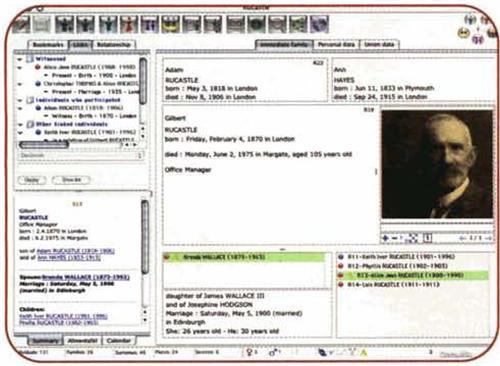Click the green icon near the toolbar's end
Image resolution: width=500 pixels, height=366 pixels.
(298, 24)
